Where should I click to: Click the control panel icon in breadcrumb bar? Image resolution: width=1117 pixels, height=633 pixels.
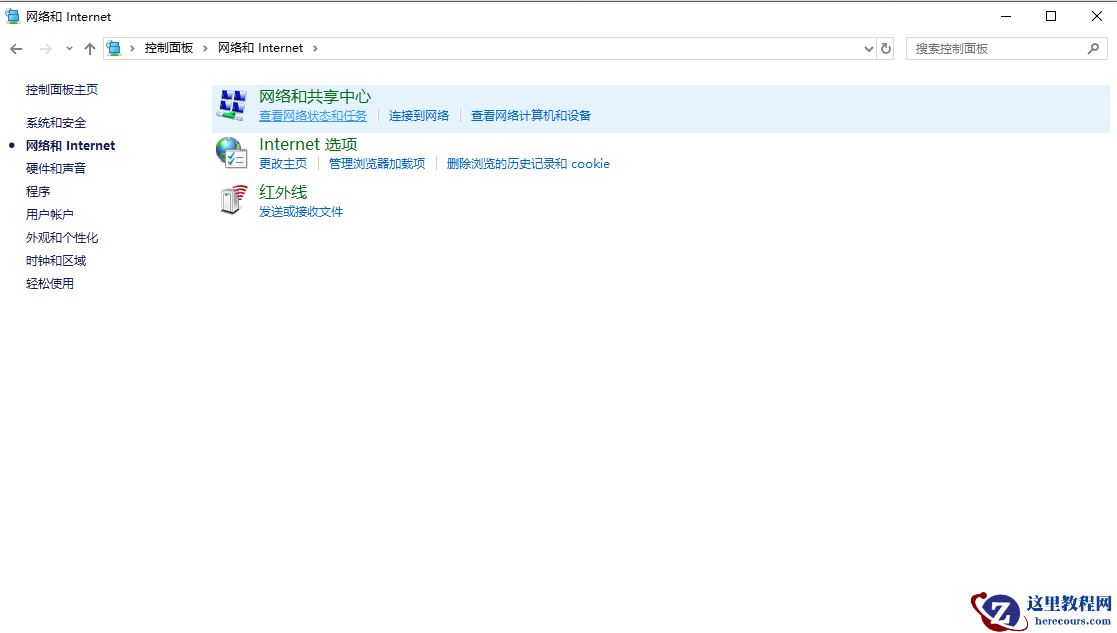point(113,47)
